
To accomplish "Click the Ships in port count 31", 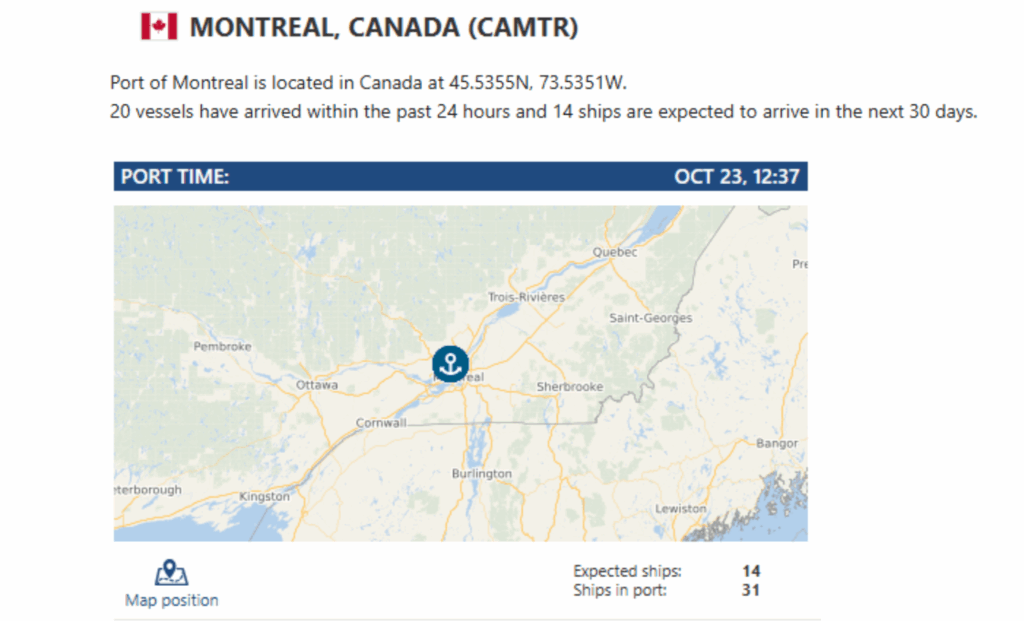I will coord(751,590).
